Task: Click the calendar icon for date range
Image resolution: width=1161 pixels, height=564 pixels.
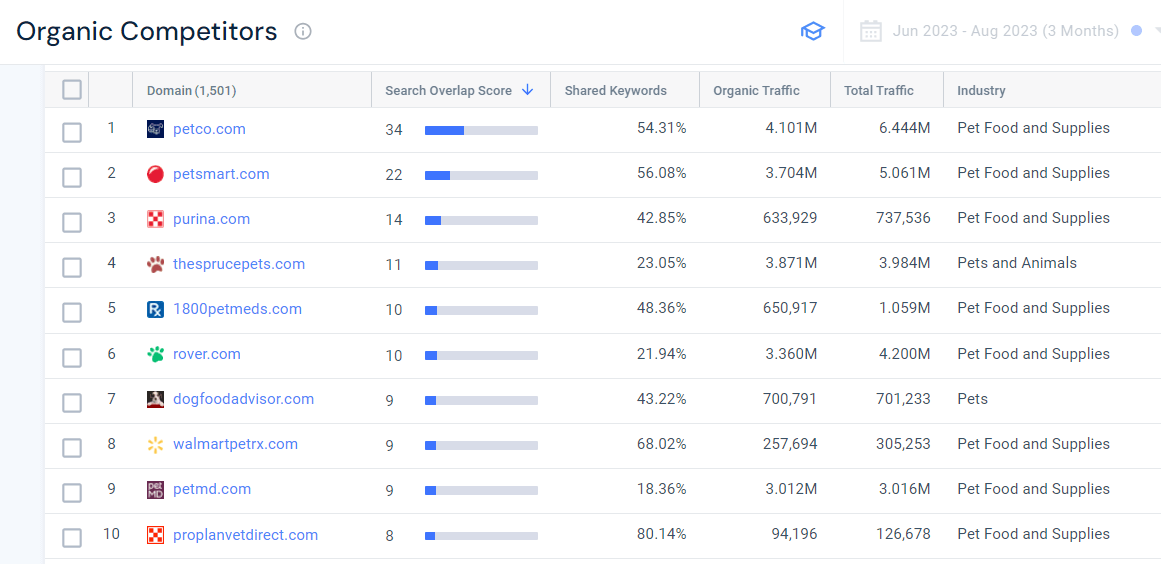Action: (x=871, y=31)
